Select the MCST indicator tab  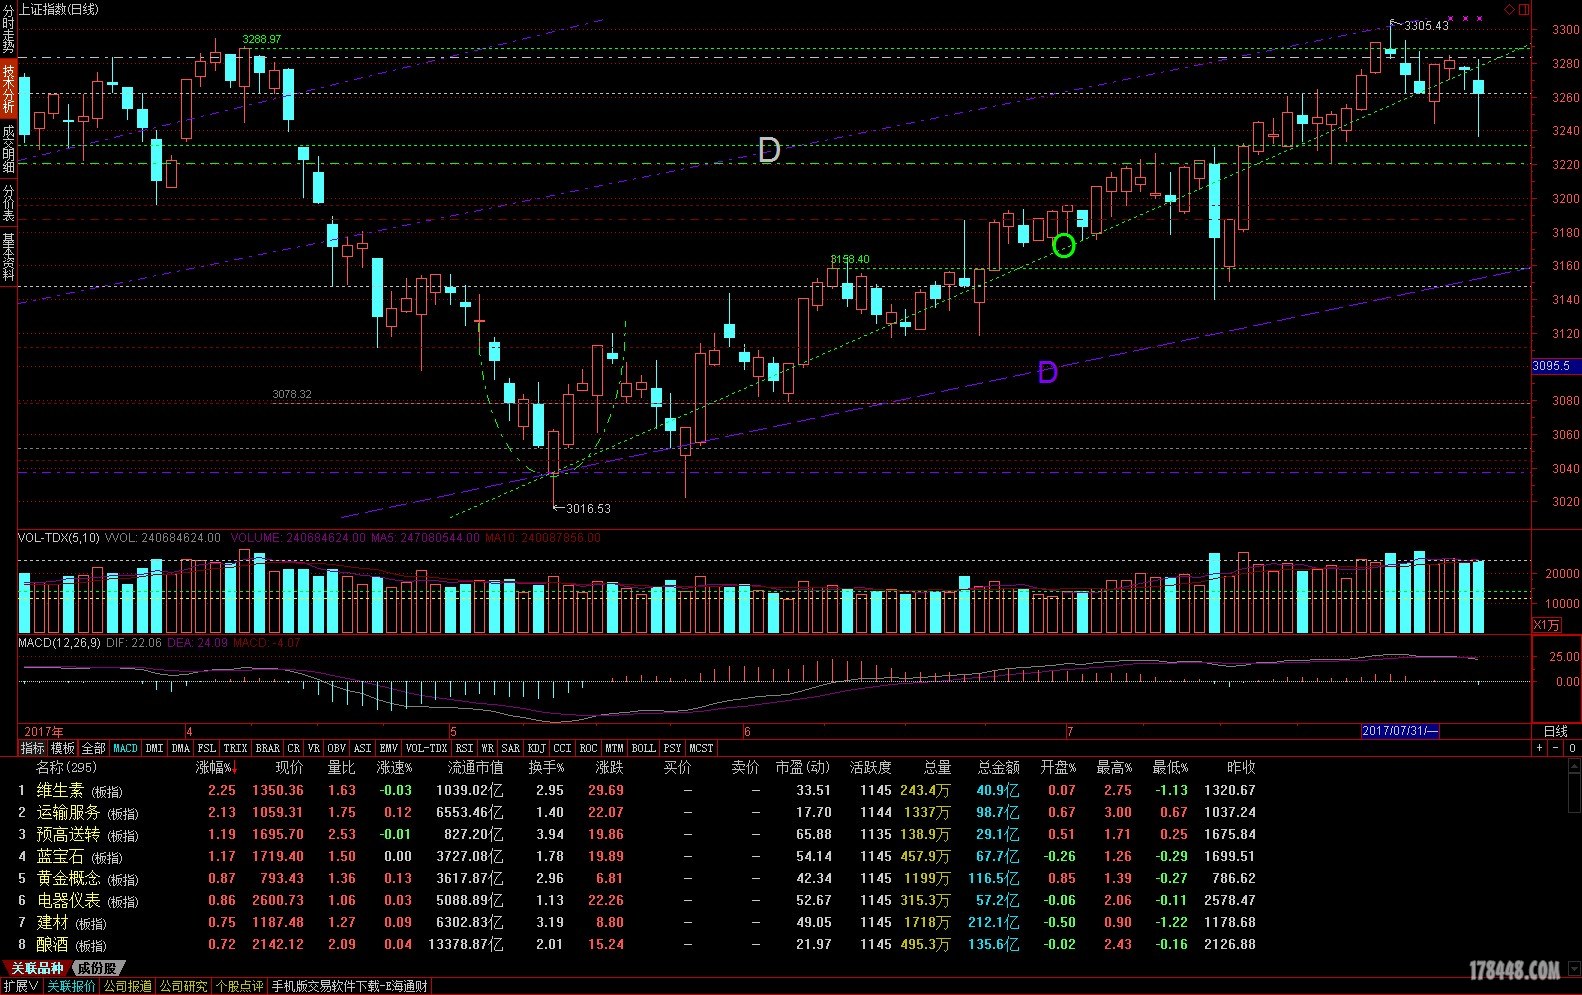tap(701, 748)
